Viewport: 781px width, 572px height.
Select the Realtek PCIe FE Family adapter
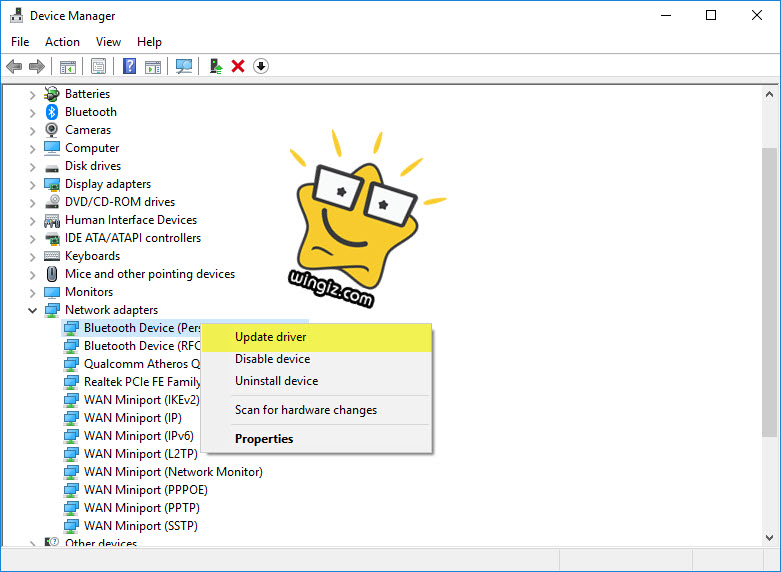(x=142, y=382)
